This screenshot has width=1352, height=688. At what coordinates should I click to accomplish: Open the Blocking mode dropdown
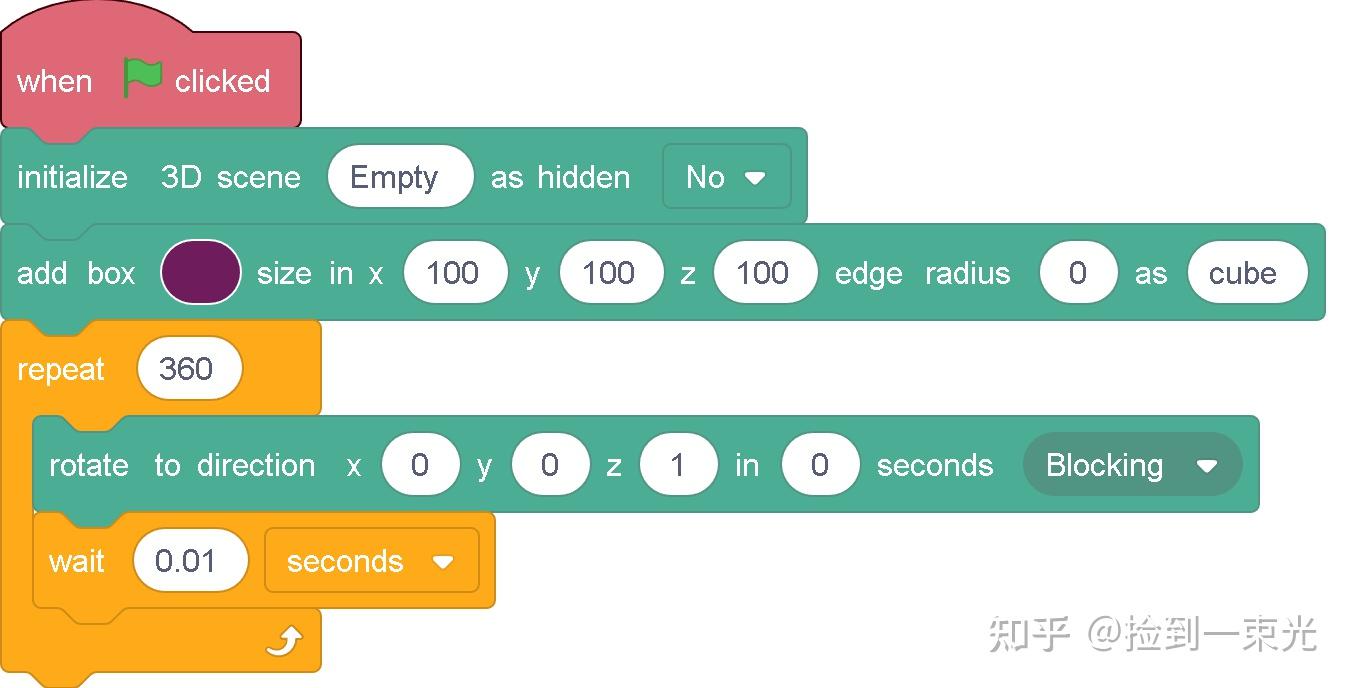point(1131,465)
